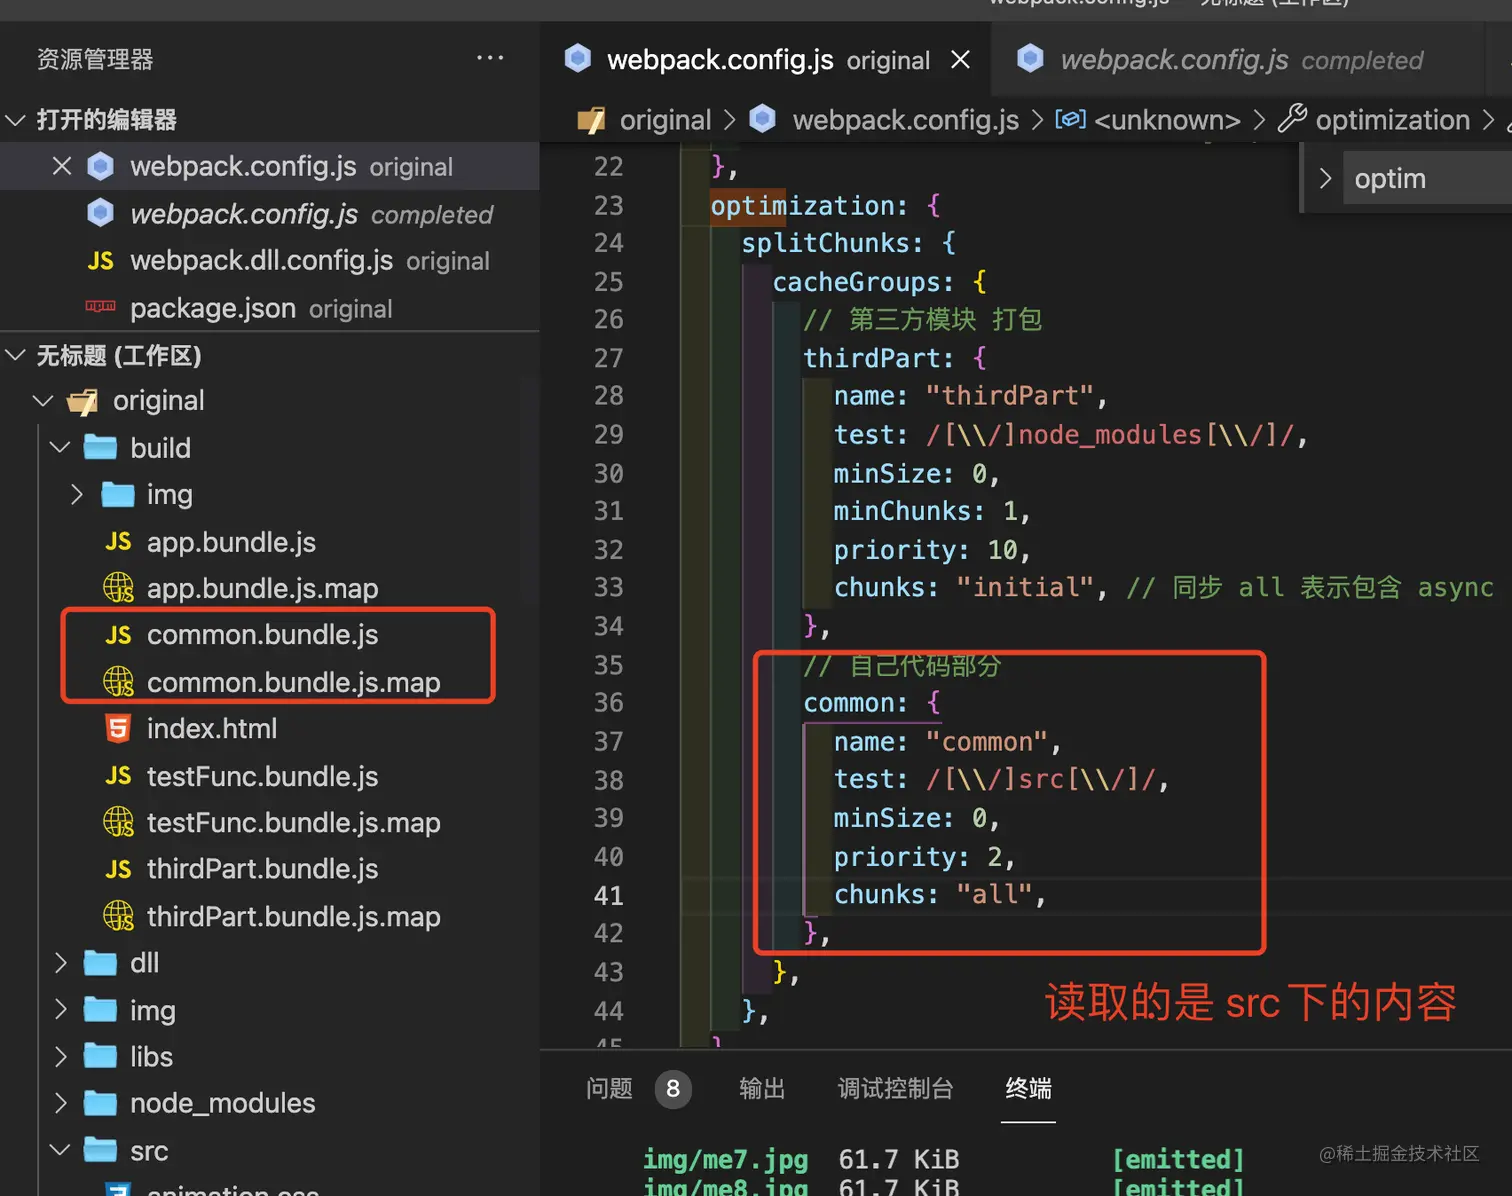Expand the img folder listed between dll and libs
Image resolution: width=1512 pixels, height=1196 pixels.
[60, 1010]
